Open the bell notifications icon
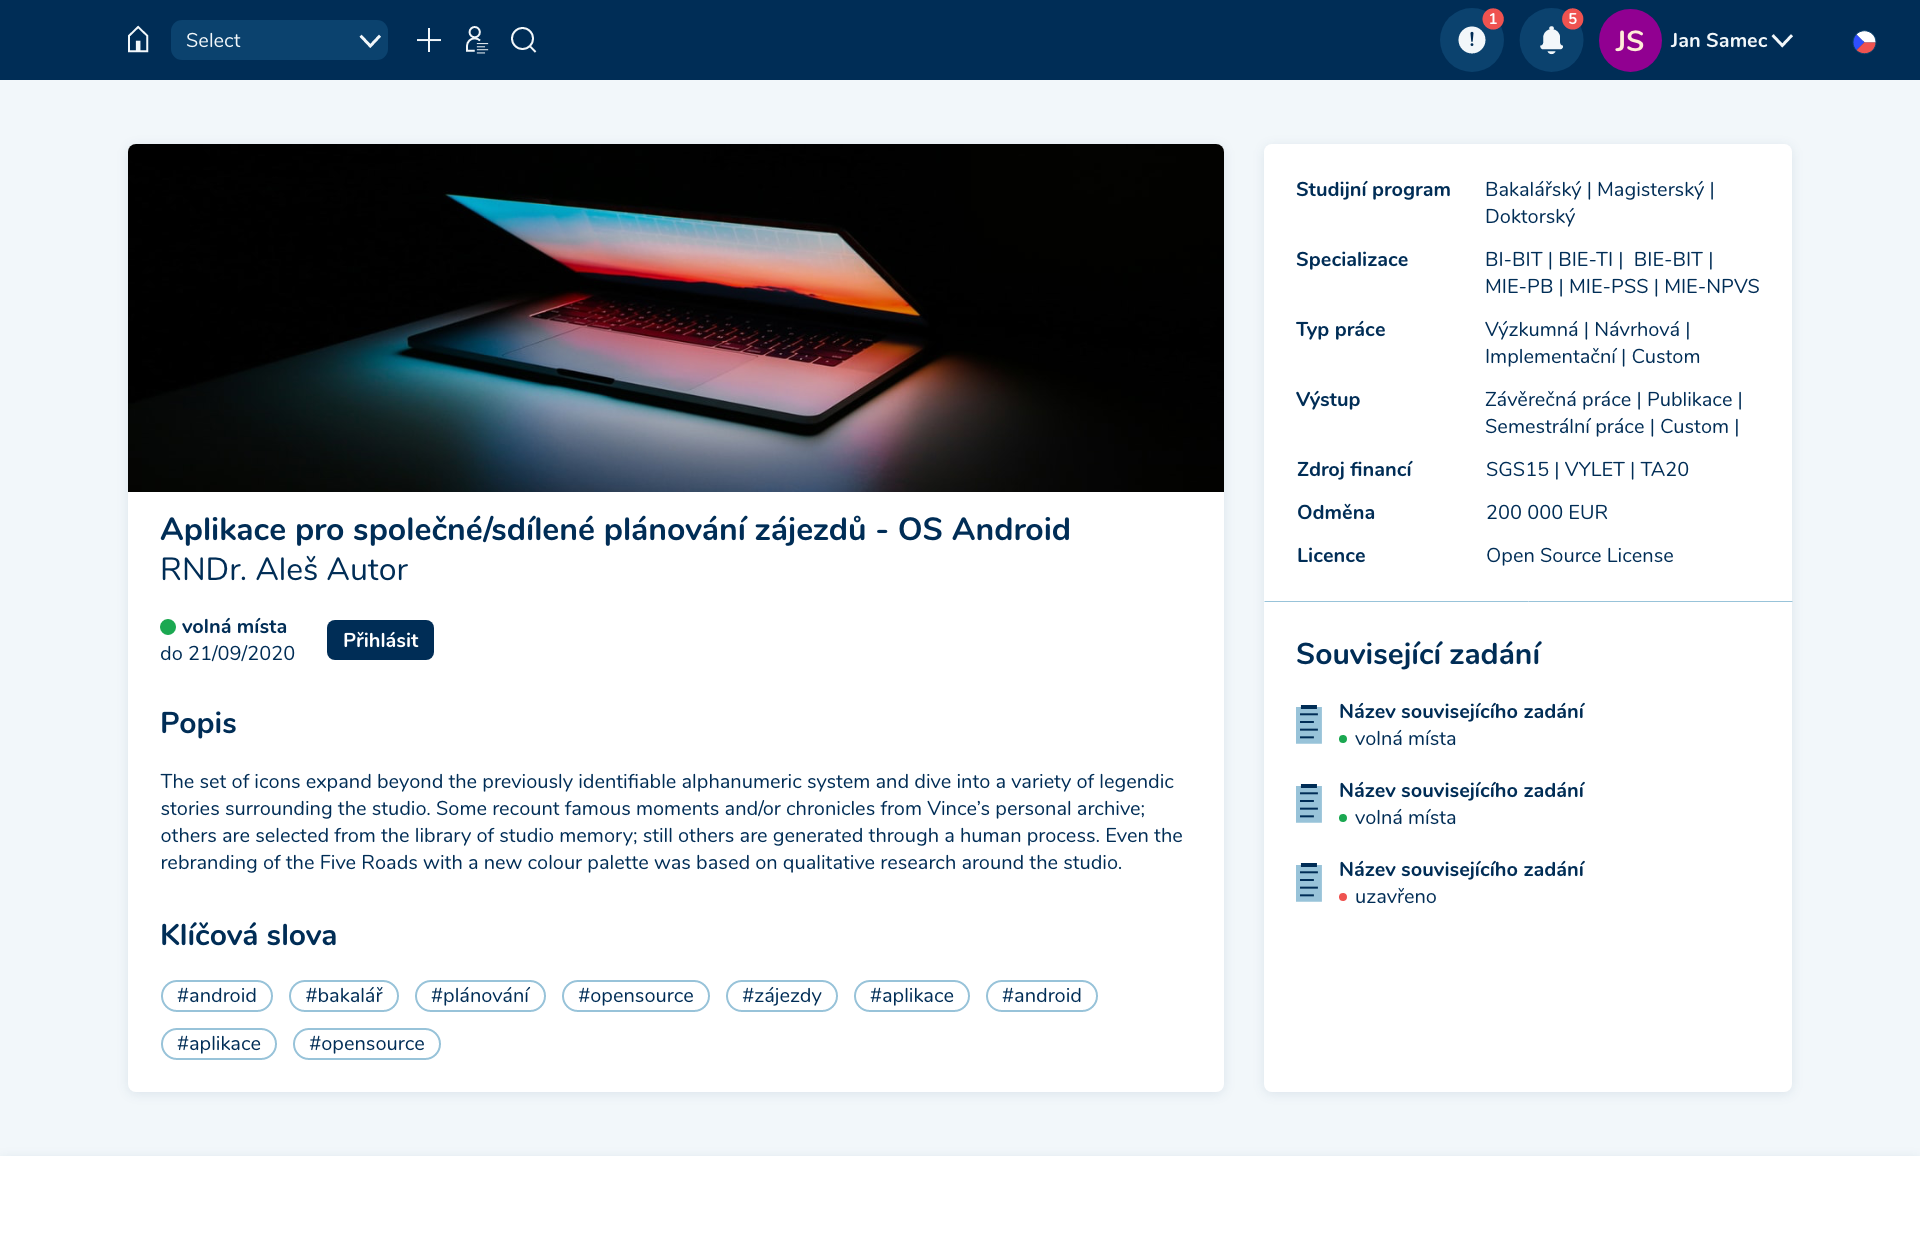The width and height of the screenshot is (1920, 1244). [x=1551, y=41]
